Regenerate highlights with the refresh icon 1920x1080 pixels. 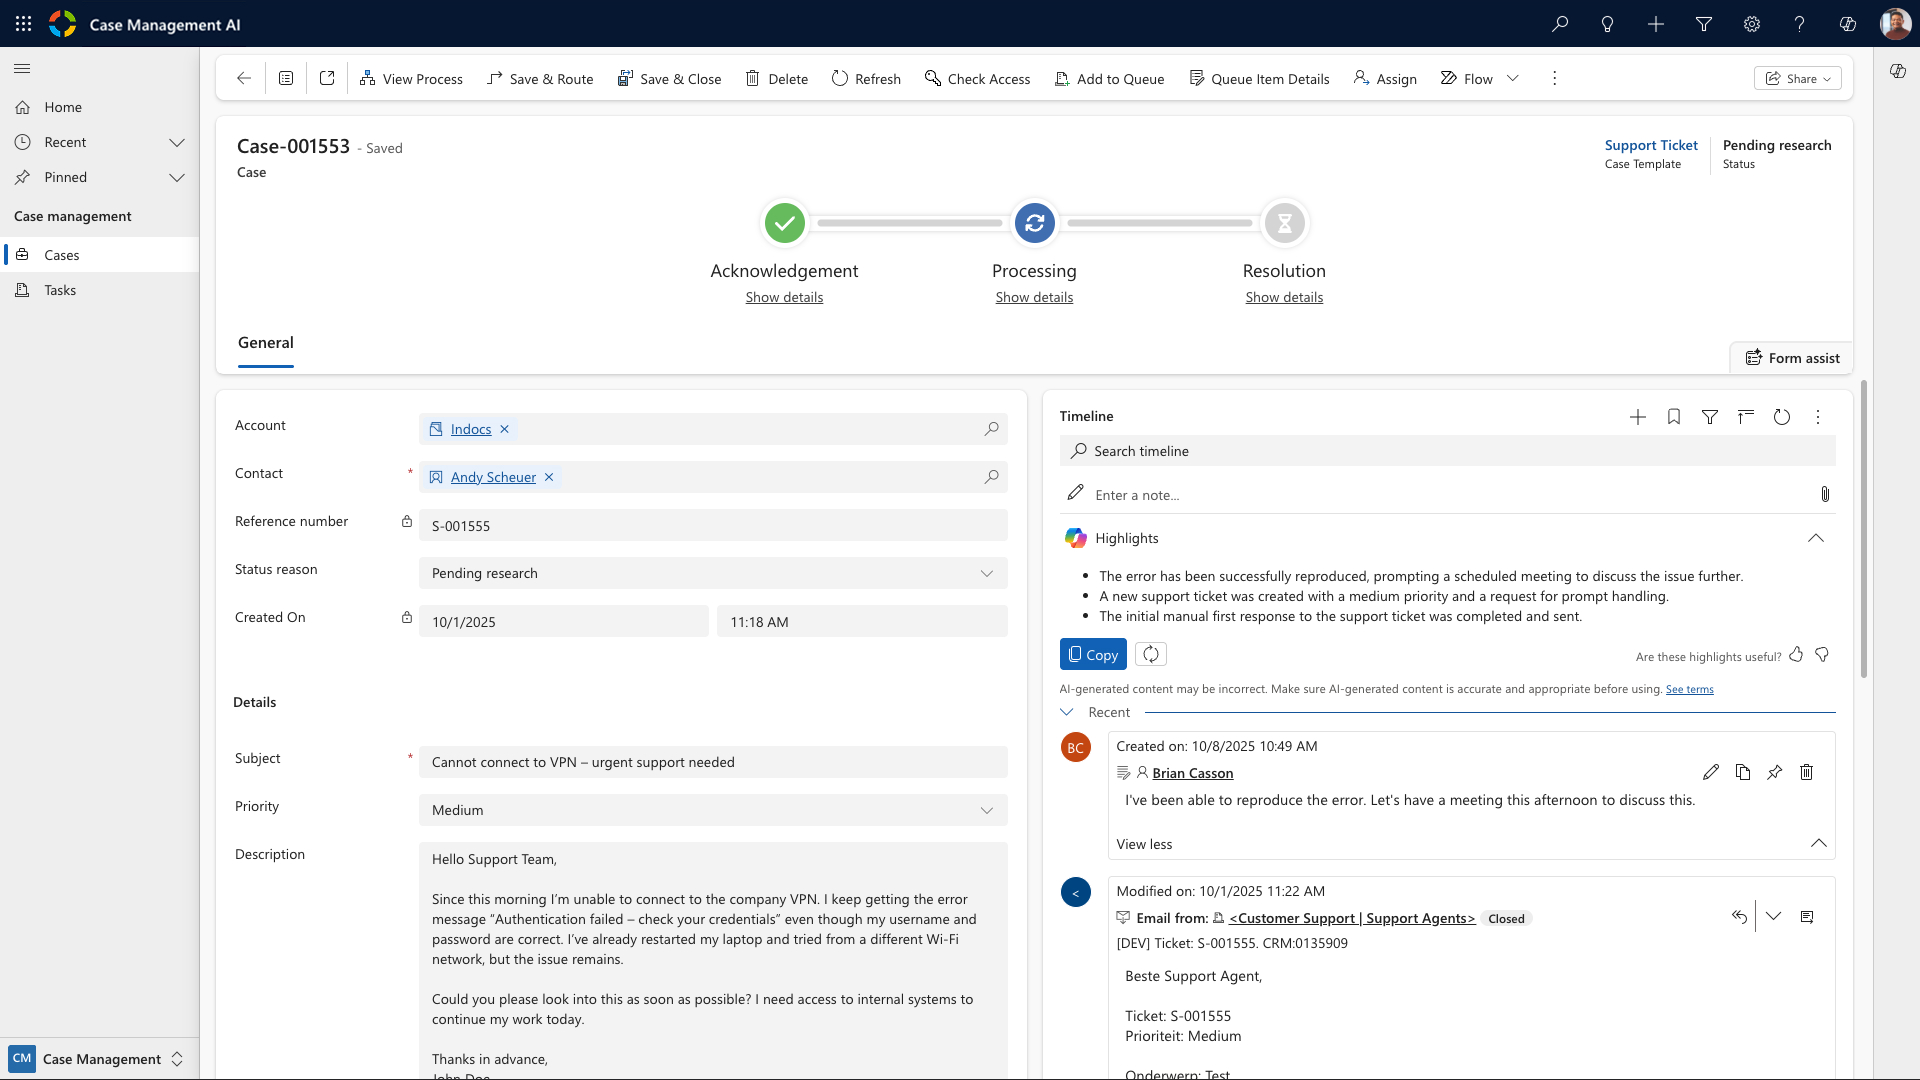click(x=1151, y=654)
